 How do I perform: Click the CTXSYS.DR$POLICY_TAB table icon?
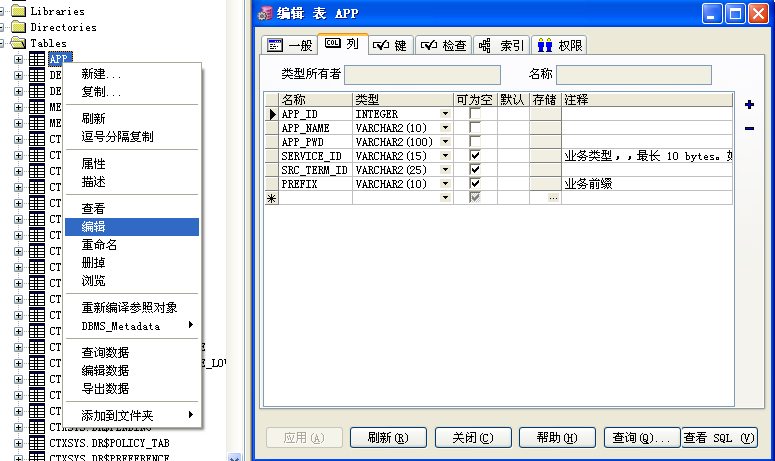click(37, 443)
